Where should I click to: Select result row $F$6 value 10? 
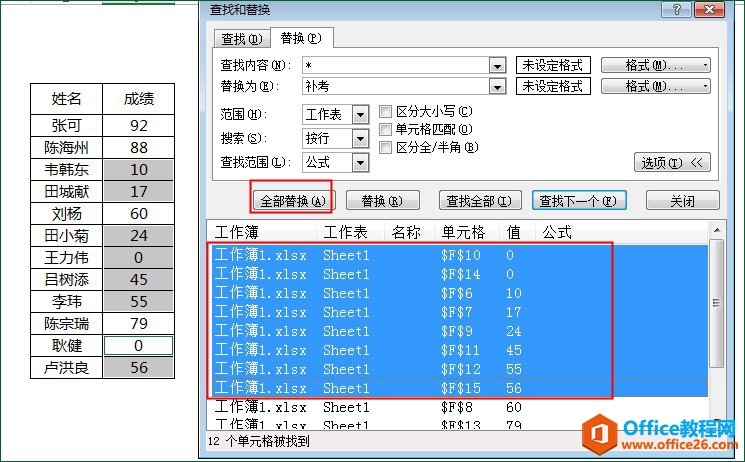pyautogui.click(x=458, y=293)
